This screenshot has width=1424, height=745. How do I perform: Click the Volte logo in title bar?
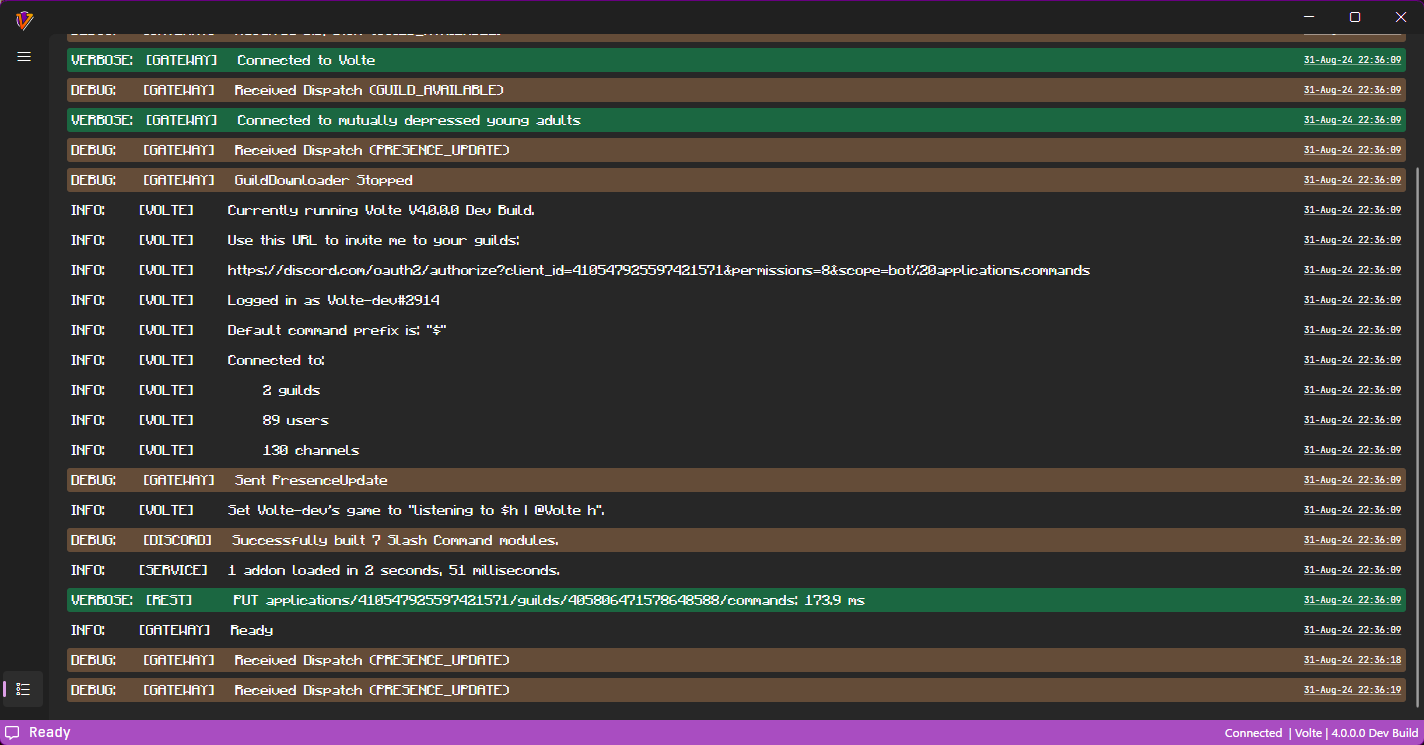click(x=24, y=20)
